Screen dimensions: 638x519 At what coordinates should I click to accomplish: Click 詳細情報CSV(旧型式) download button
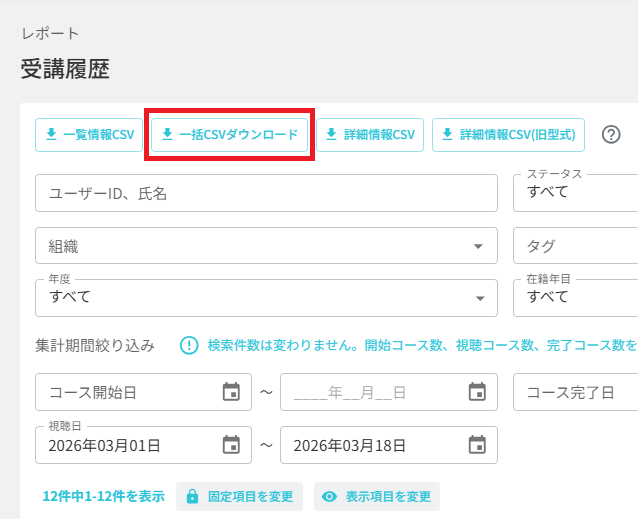[508, 135]
